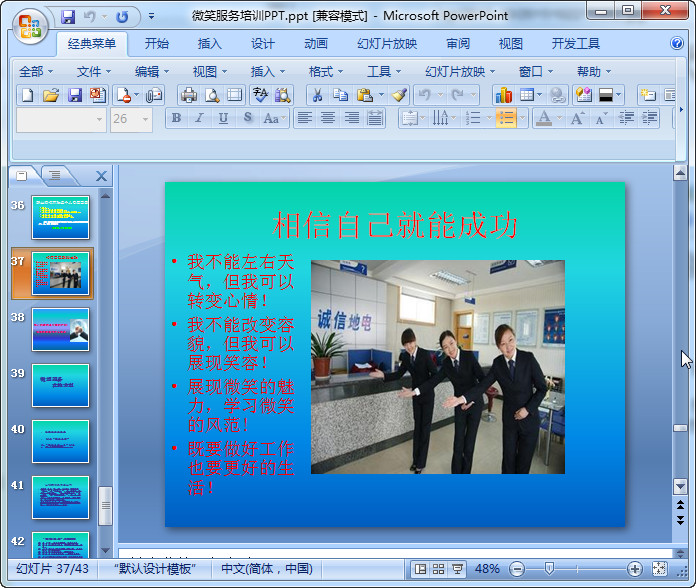Click the Office button logo
This screenshot has width=696, height=588.
(x=30, y=26)
